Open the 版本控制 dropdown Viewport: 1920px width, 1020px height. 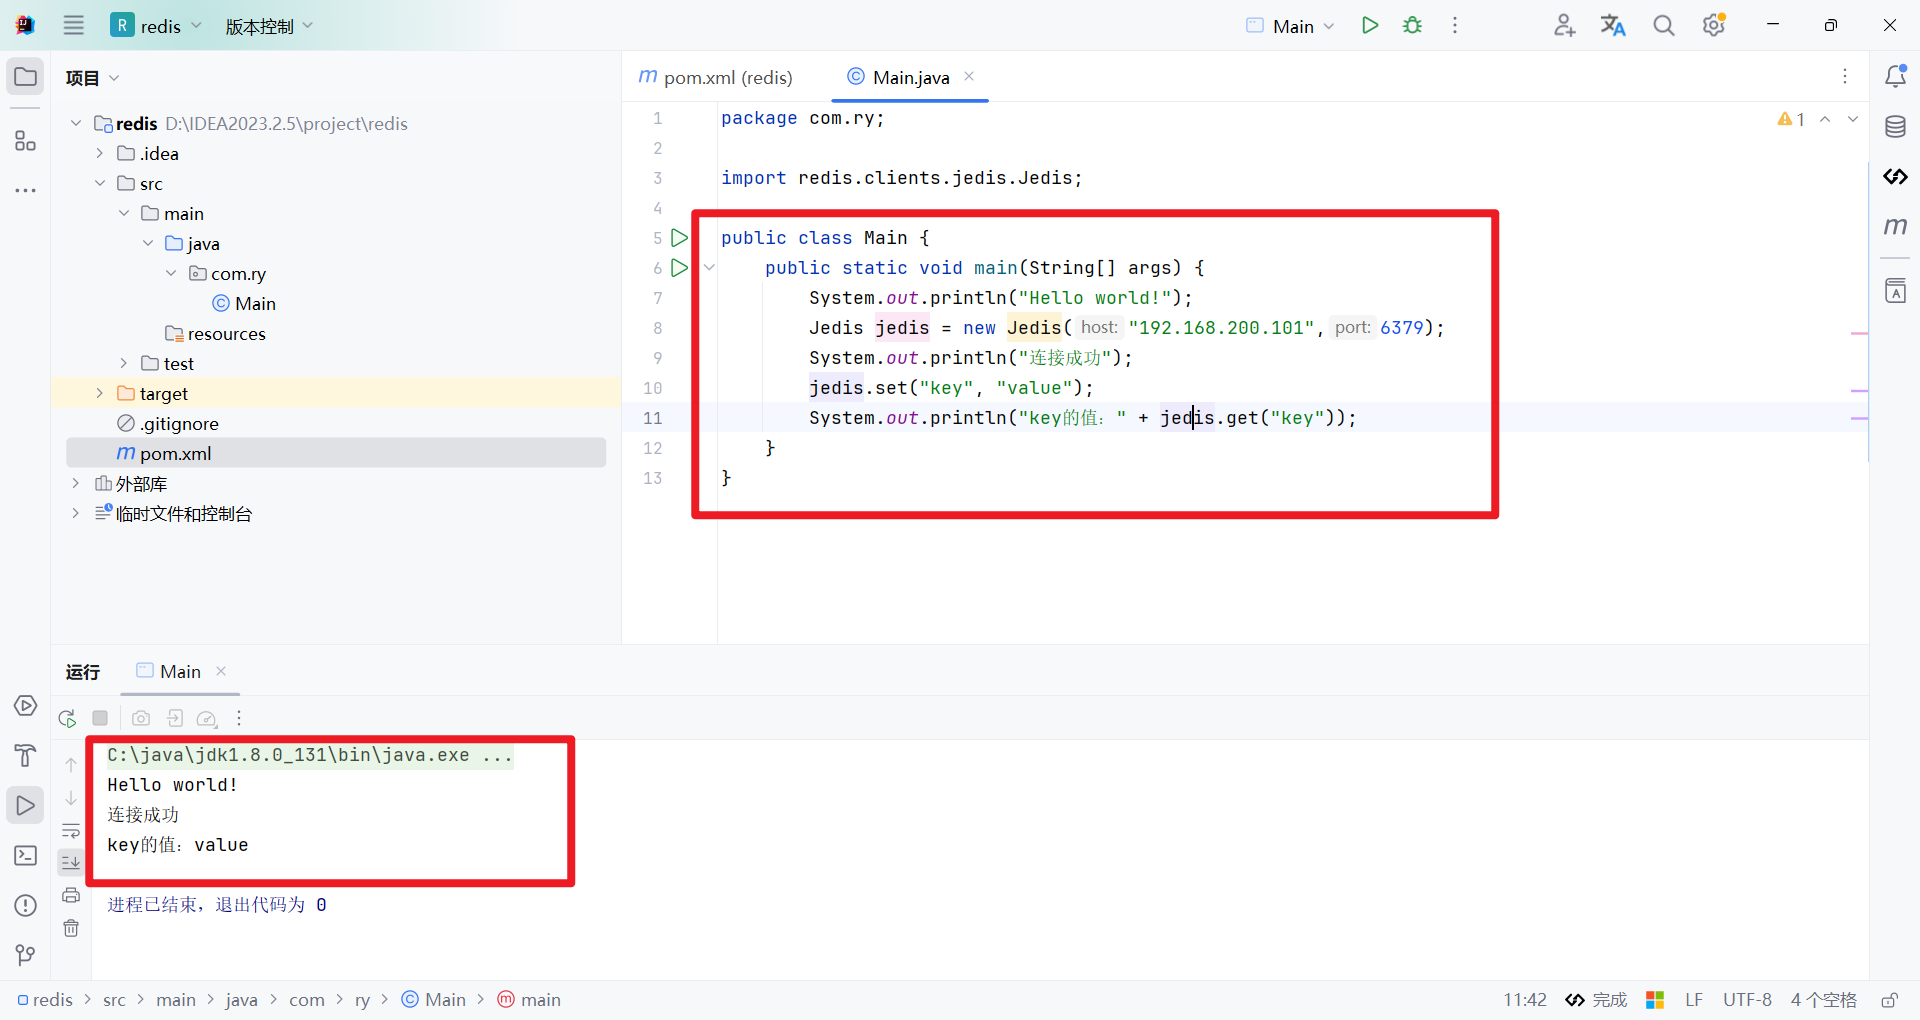(269, 26)
